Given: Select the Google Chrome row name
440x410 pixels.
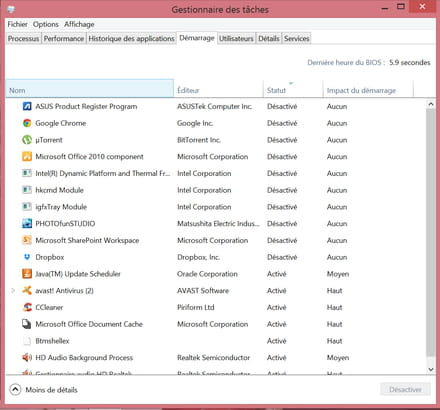Looking at the screenshot, I should coord(61,123).
